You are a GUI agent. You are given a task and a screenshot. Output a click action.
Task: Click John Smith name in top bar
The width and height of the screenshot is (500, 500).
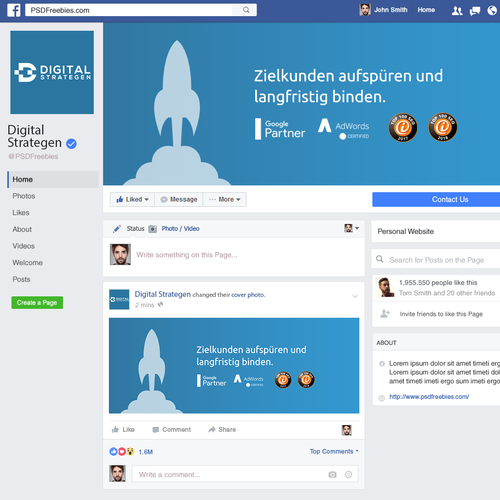click(x=390, y=10)
